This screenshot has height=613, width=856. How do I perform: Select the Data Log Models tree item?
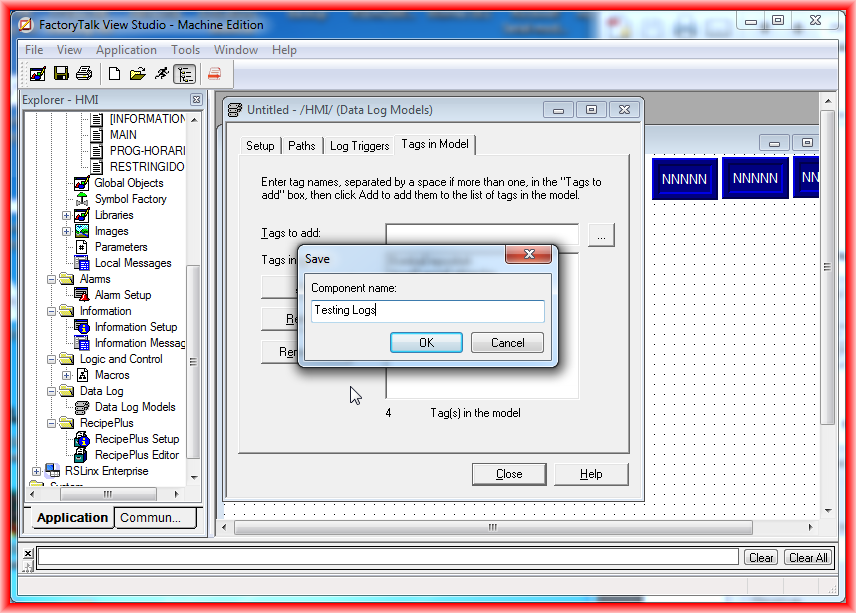pyautogui.click(x=134, y=407)
